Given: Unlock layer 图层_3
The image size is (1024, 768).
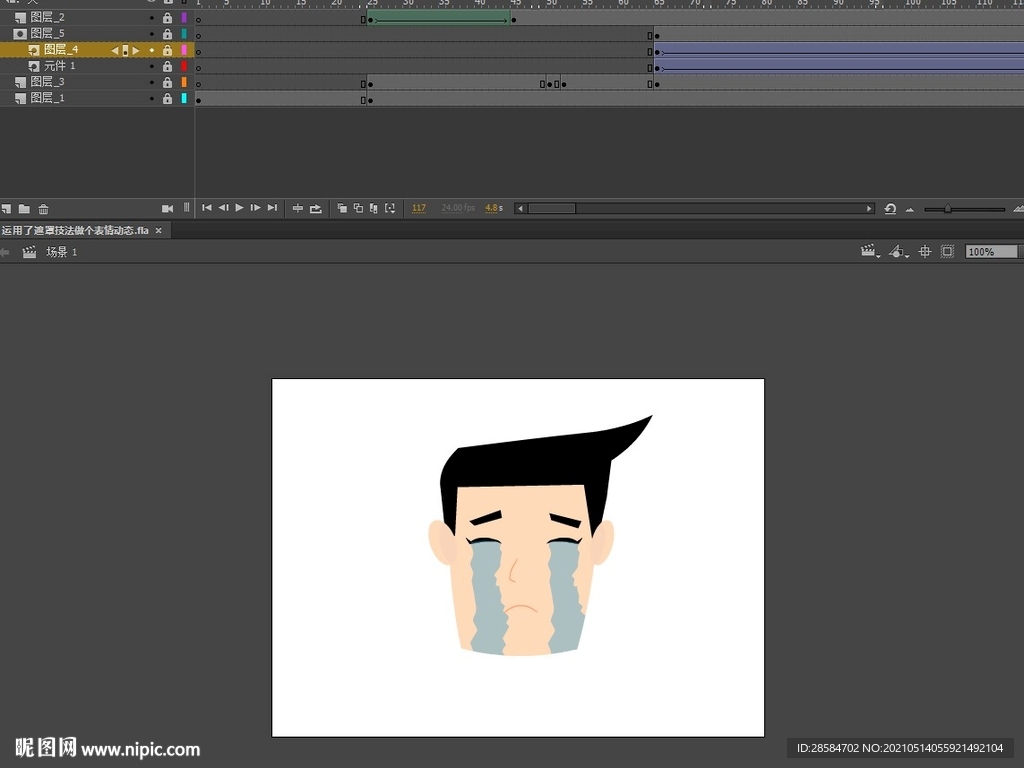Looking at the screenshot, I should click(x=167, y=82).
